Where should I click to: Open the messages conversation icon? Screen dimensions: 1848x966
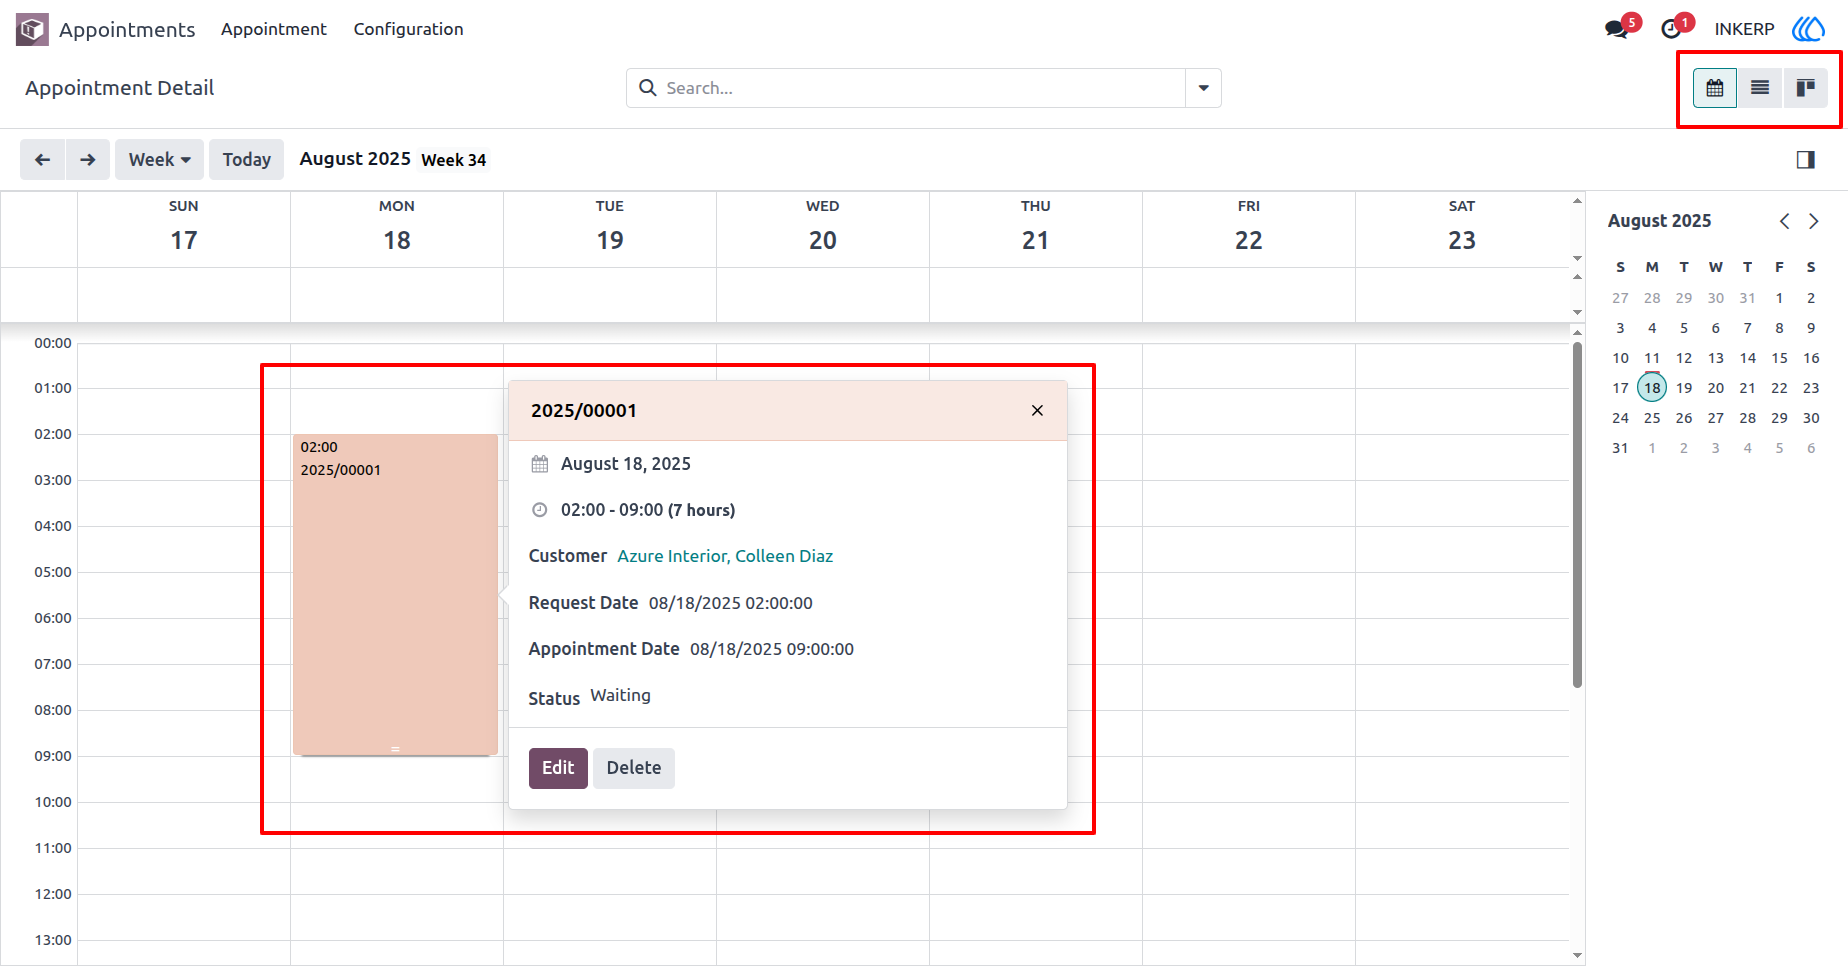(1616, 29)
